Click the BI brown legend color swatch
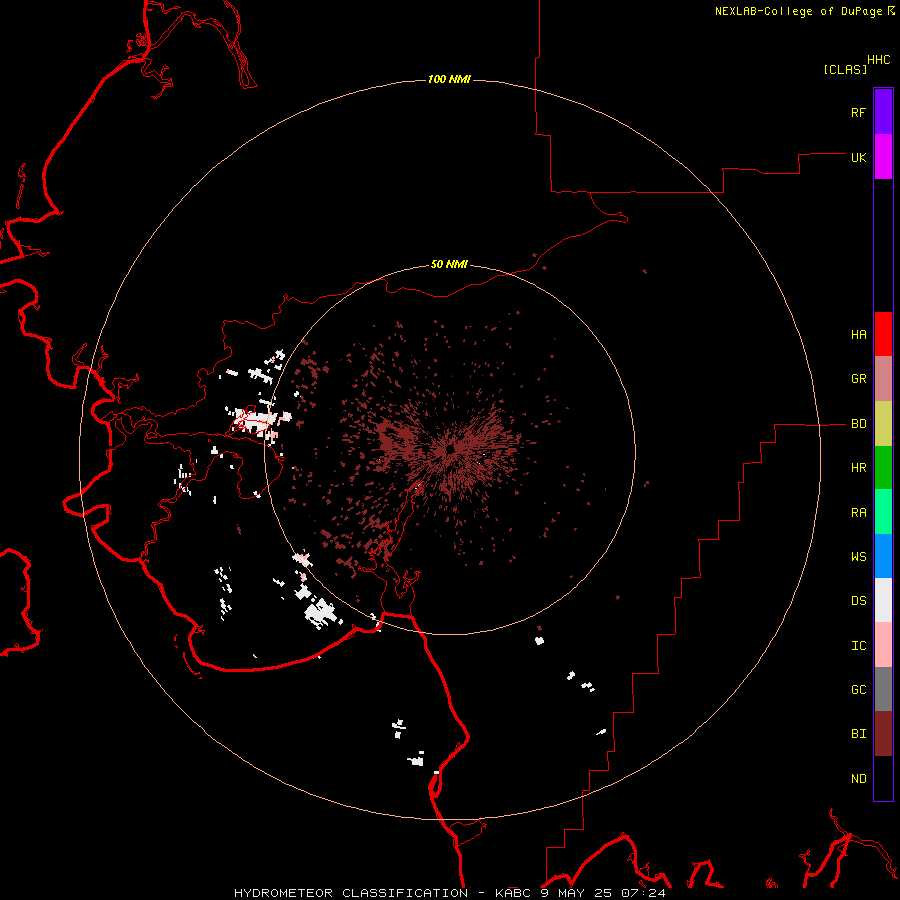Image resolution: width=900 pixels, height=900 pixels. (883, 734)
